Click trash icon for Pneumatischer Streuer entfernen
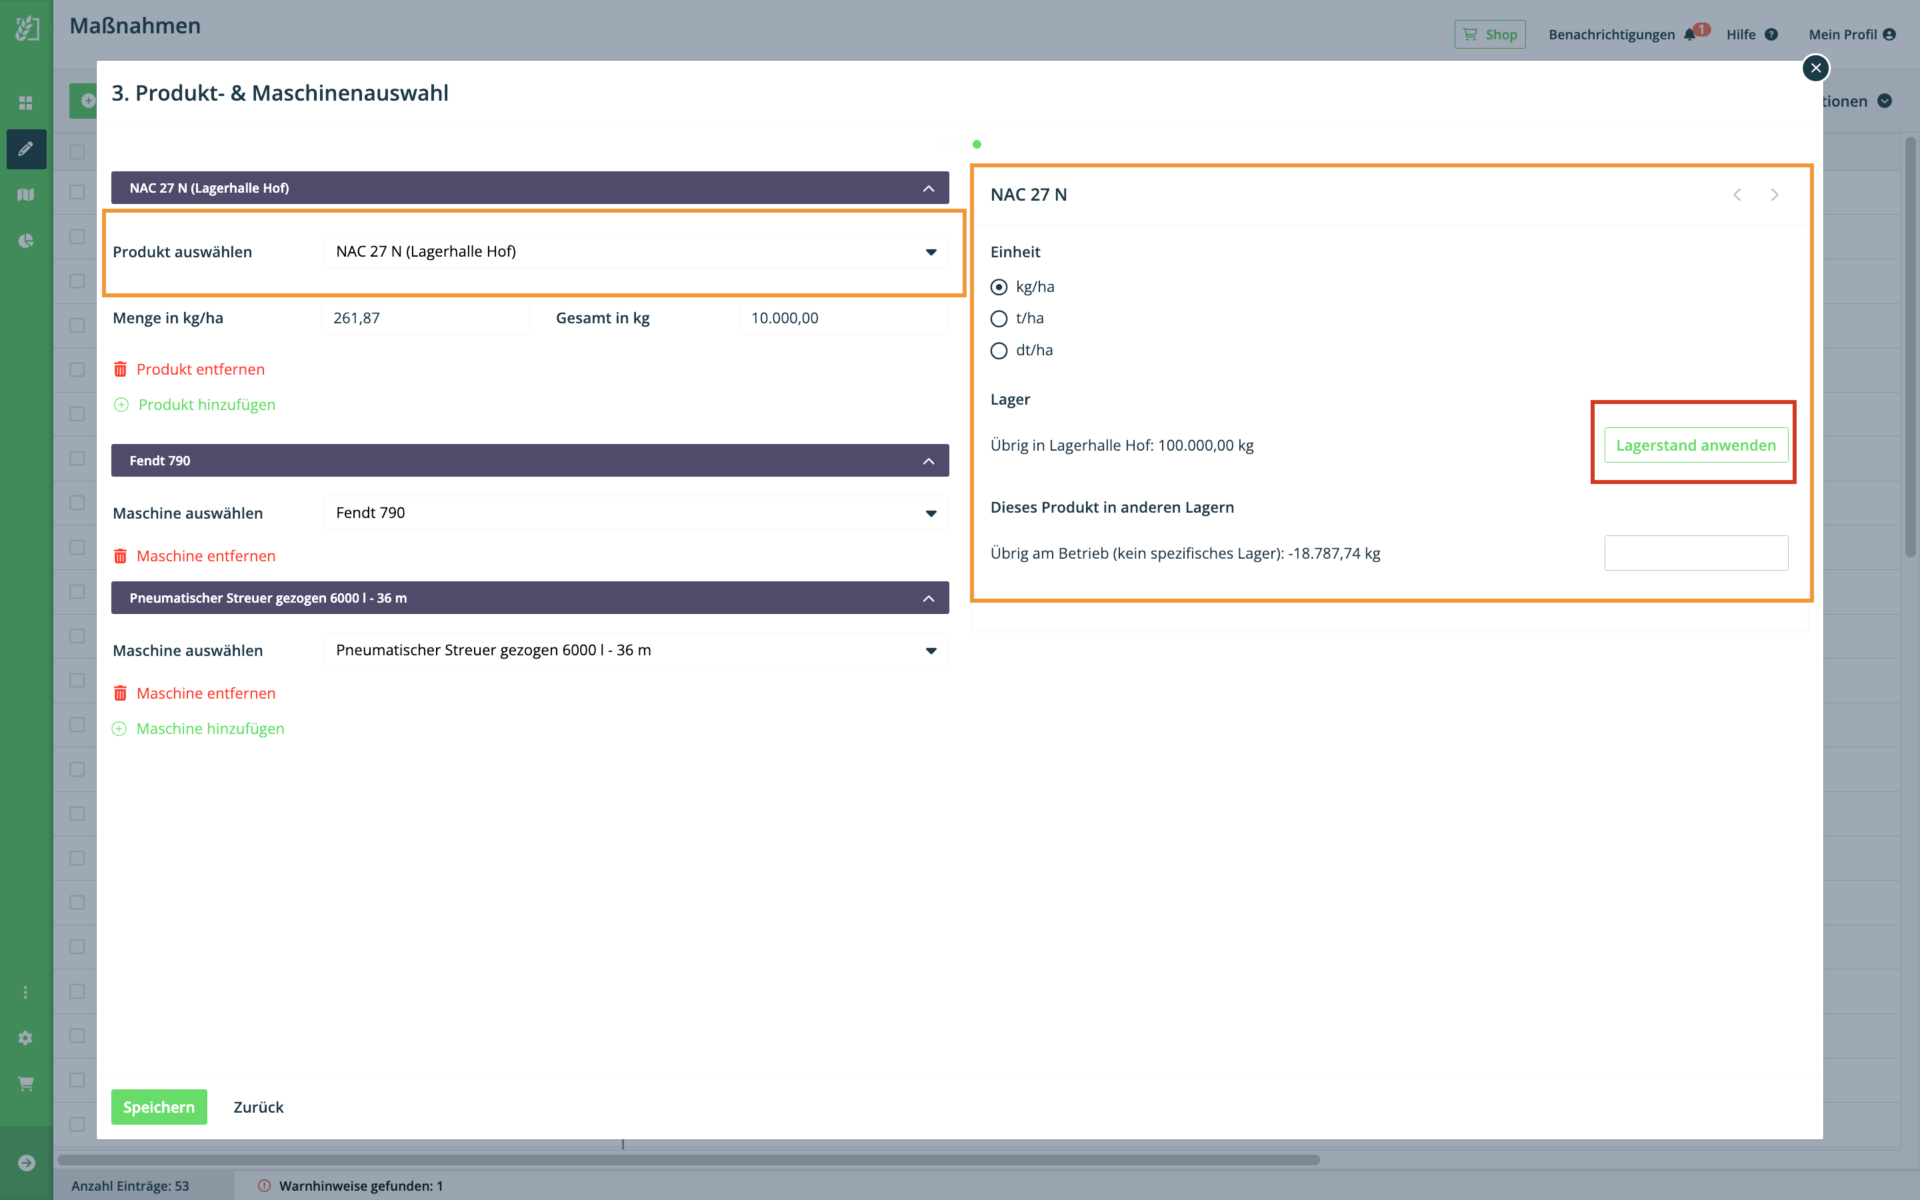This screenshot has height=1200, width=1920. click(120, 693)
